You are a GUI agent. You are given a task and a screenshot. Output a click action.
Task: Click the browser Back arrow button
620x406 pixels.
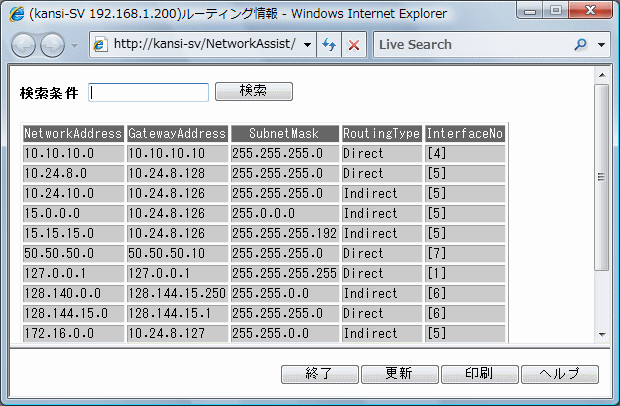[x=24, y=45]
